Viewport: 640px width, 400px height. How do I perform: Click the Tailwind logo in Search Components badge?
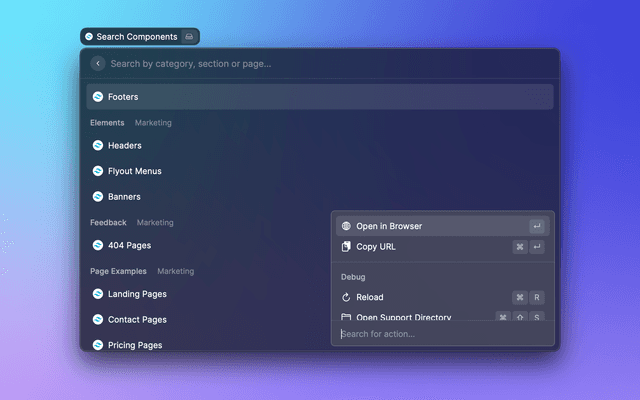(x=89, y=37)
